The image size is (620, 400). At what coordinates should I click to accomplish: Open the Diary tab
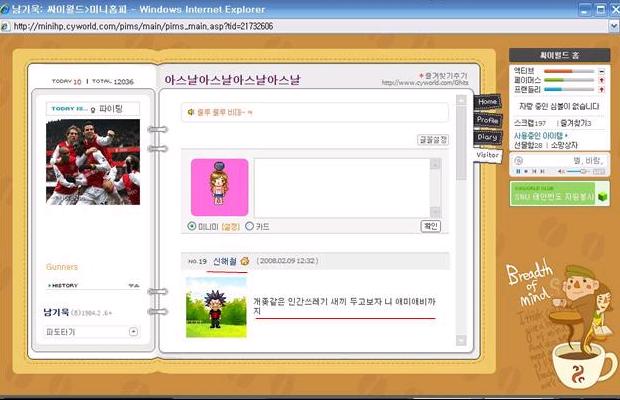click(488, 137)
